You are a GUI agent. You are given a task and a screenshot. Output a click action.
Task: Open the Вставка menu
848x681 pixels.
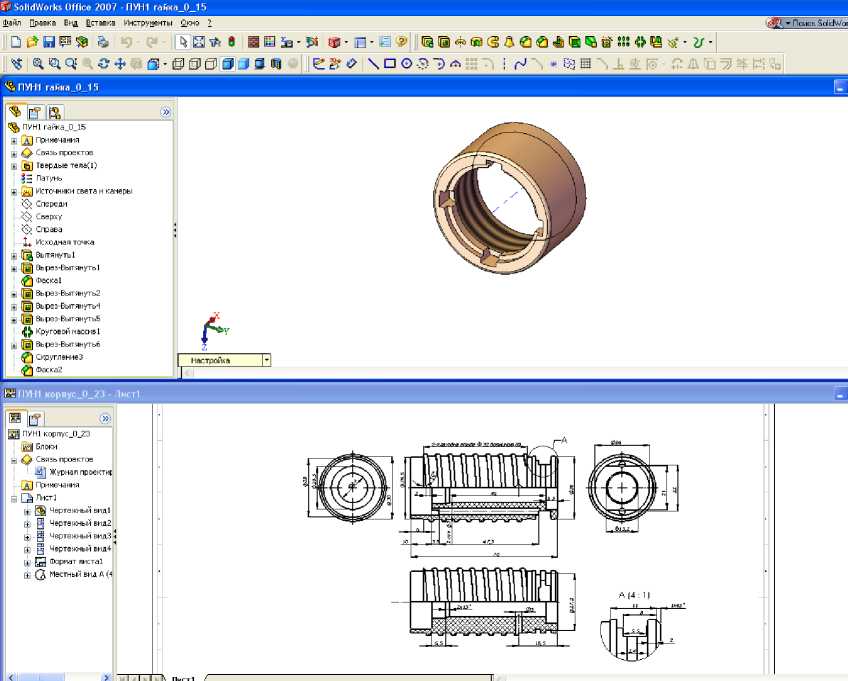pos(100,21)
